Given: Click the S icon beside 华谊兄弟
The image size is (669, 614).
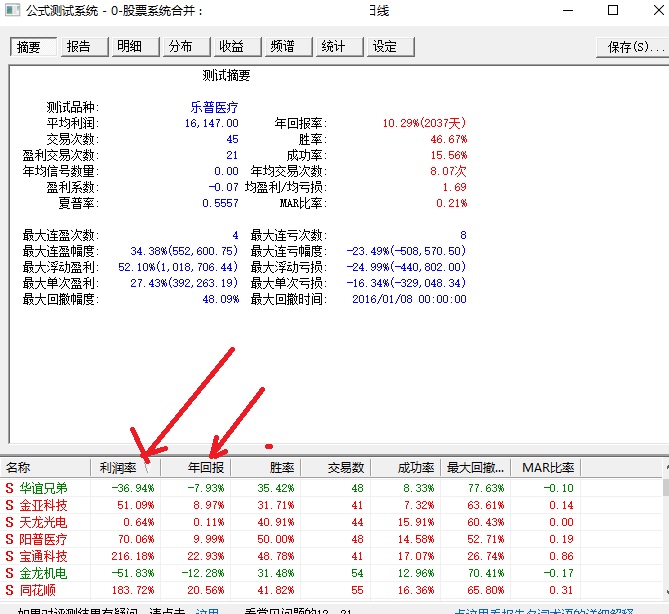Looking at the screenshot, I should point(9,488).
